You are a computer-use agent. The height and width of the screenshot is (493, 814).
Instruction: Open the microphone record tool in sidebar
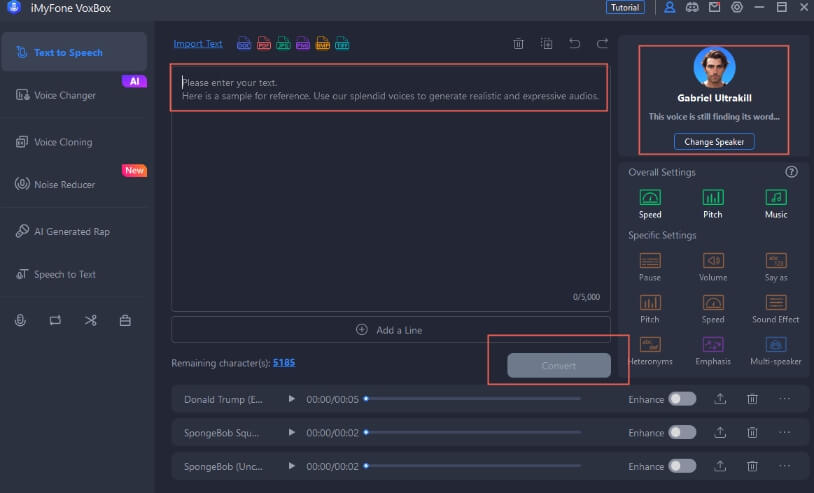click(x=20, y=320)
